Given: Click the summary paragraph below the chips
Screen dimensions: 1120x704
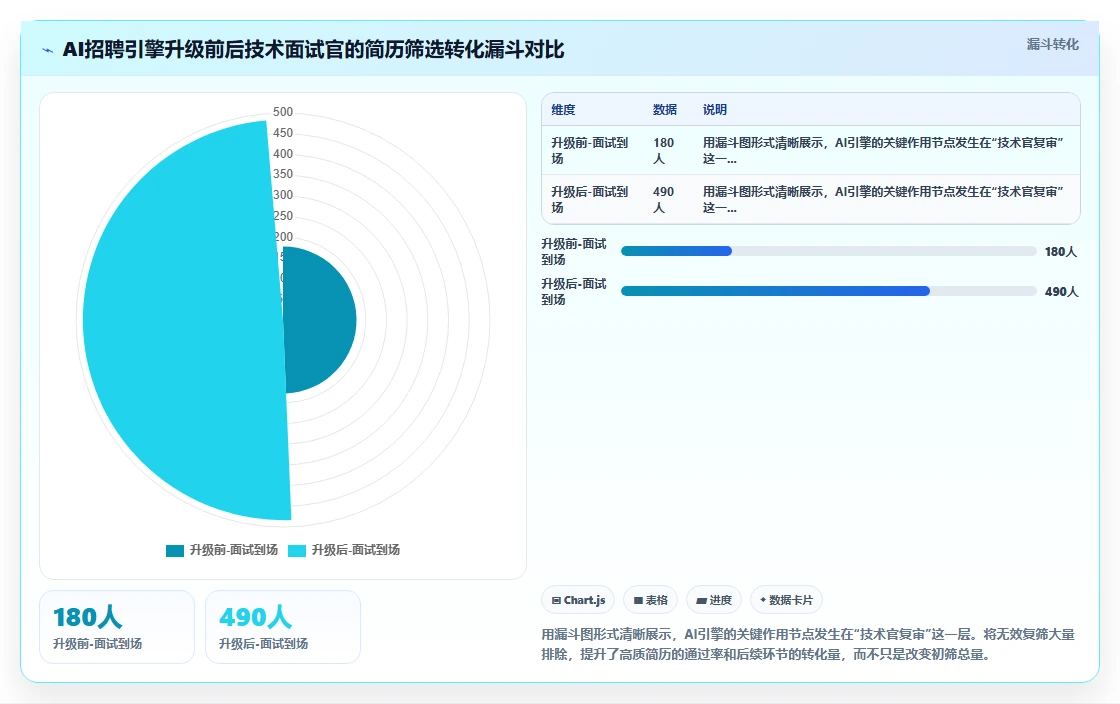Looking at the screenshot, I should [x=808, y=644].
